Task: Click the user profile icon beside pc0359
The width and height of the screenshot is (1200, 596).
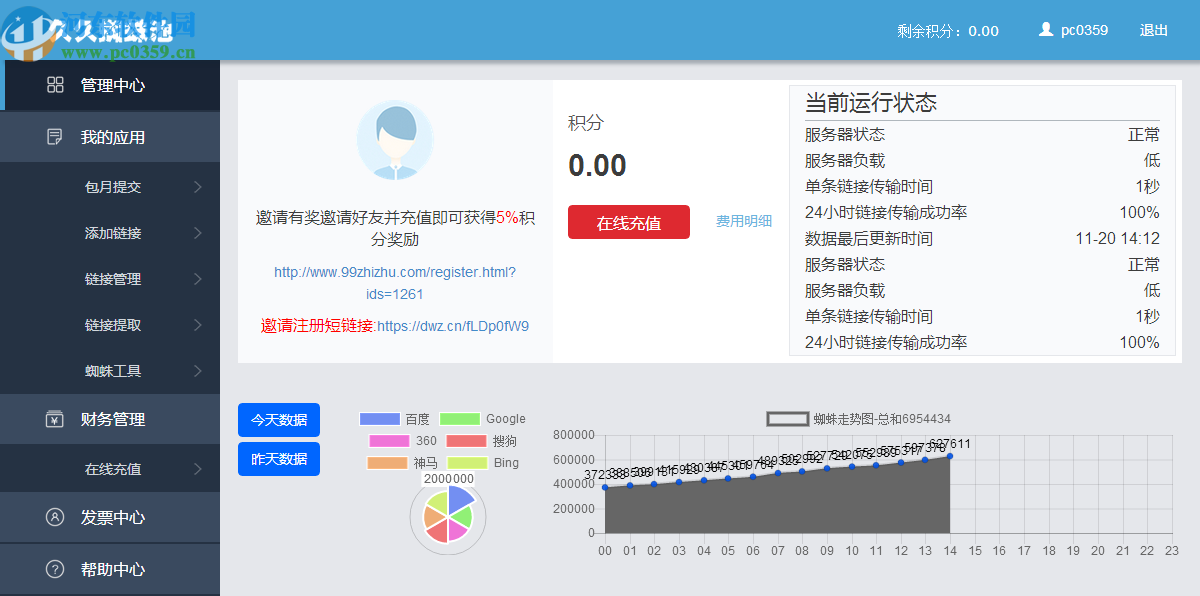Action: (1046, 30)
